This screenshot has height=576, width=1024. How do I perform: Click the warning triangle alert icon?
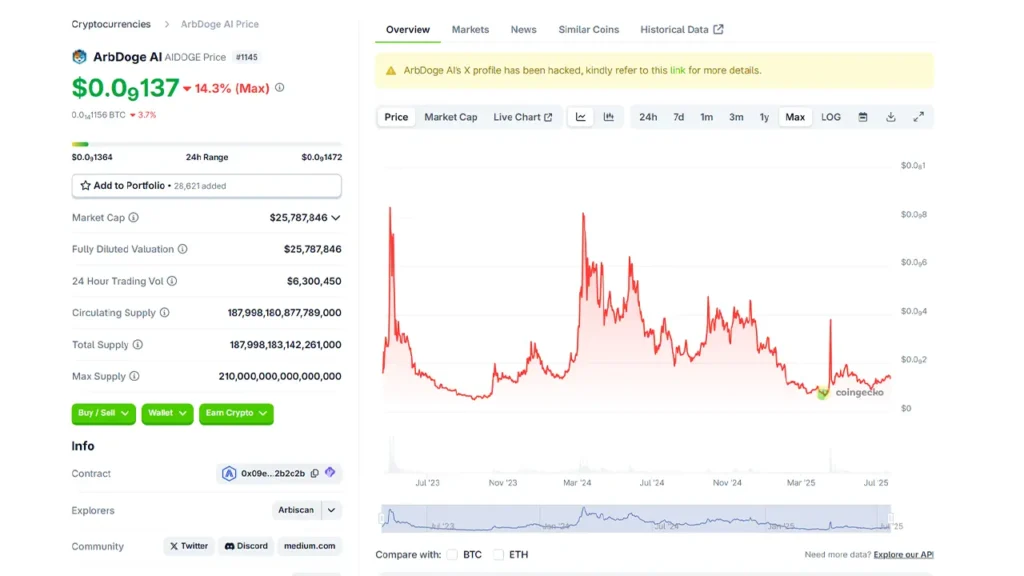tap(391, 71)
